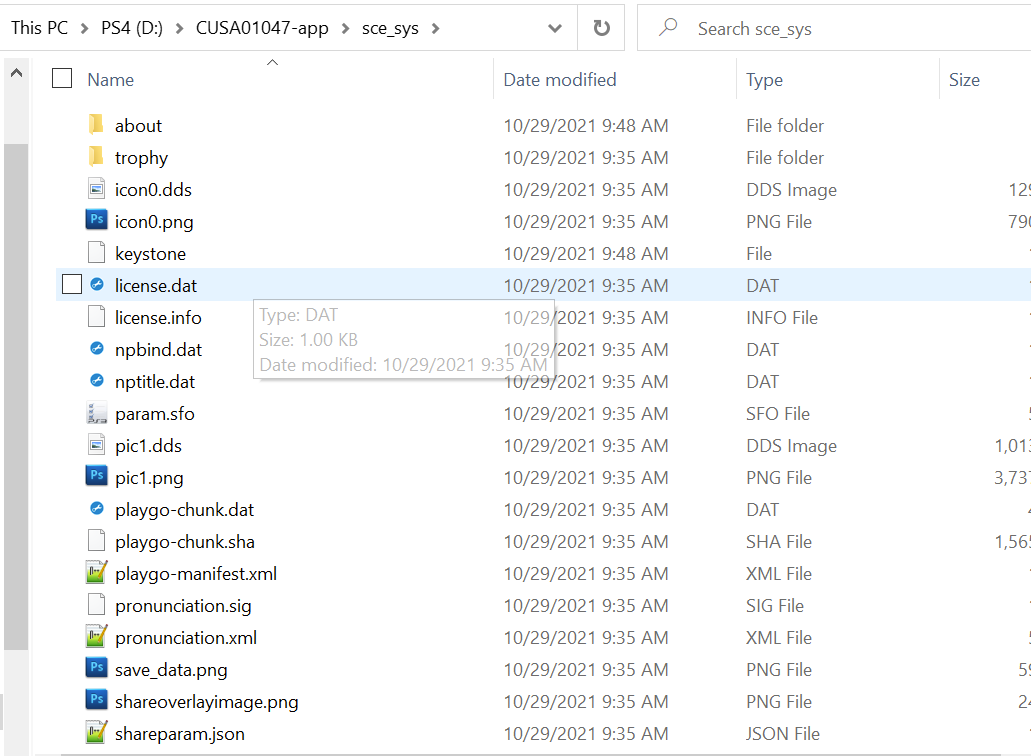This screenshot has width=1031, height=756.
Task: Select the trophy folder name
Action: [x=141, y=158]
